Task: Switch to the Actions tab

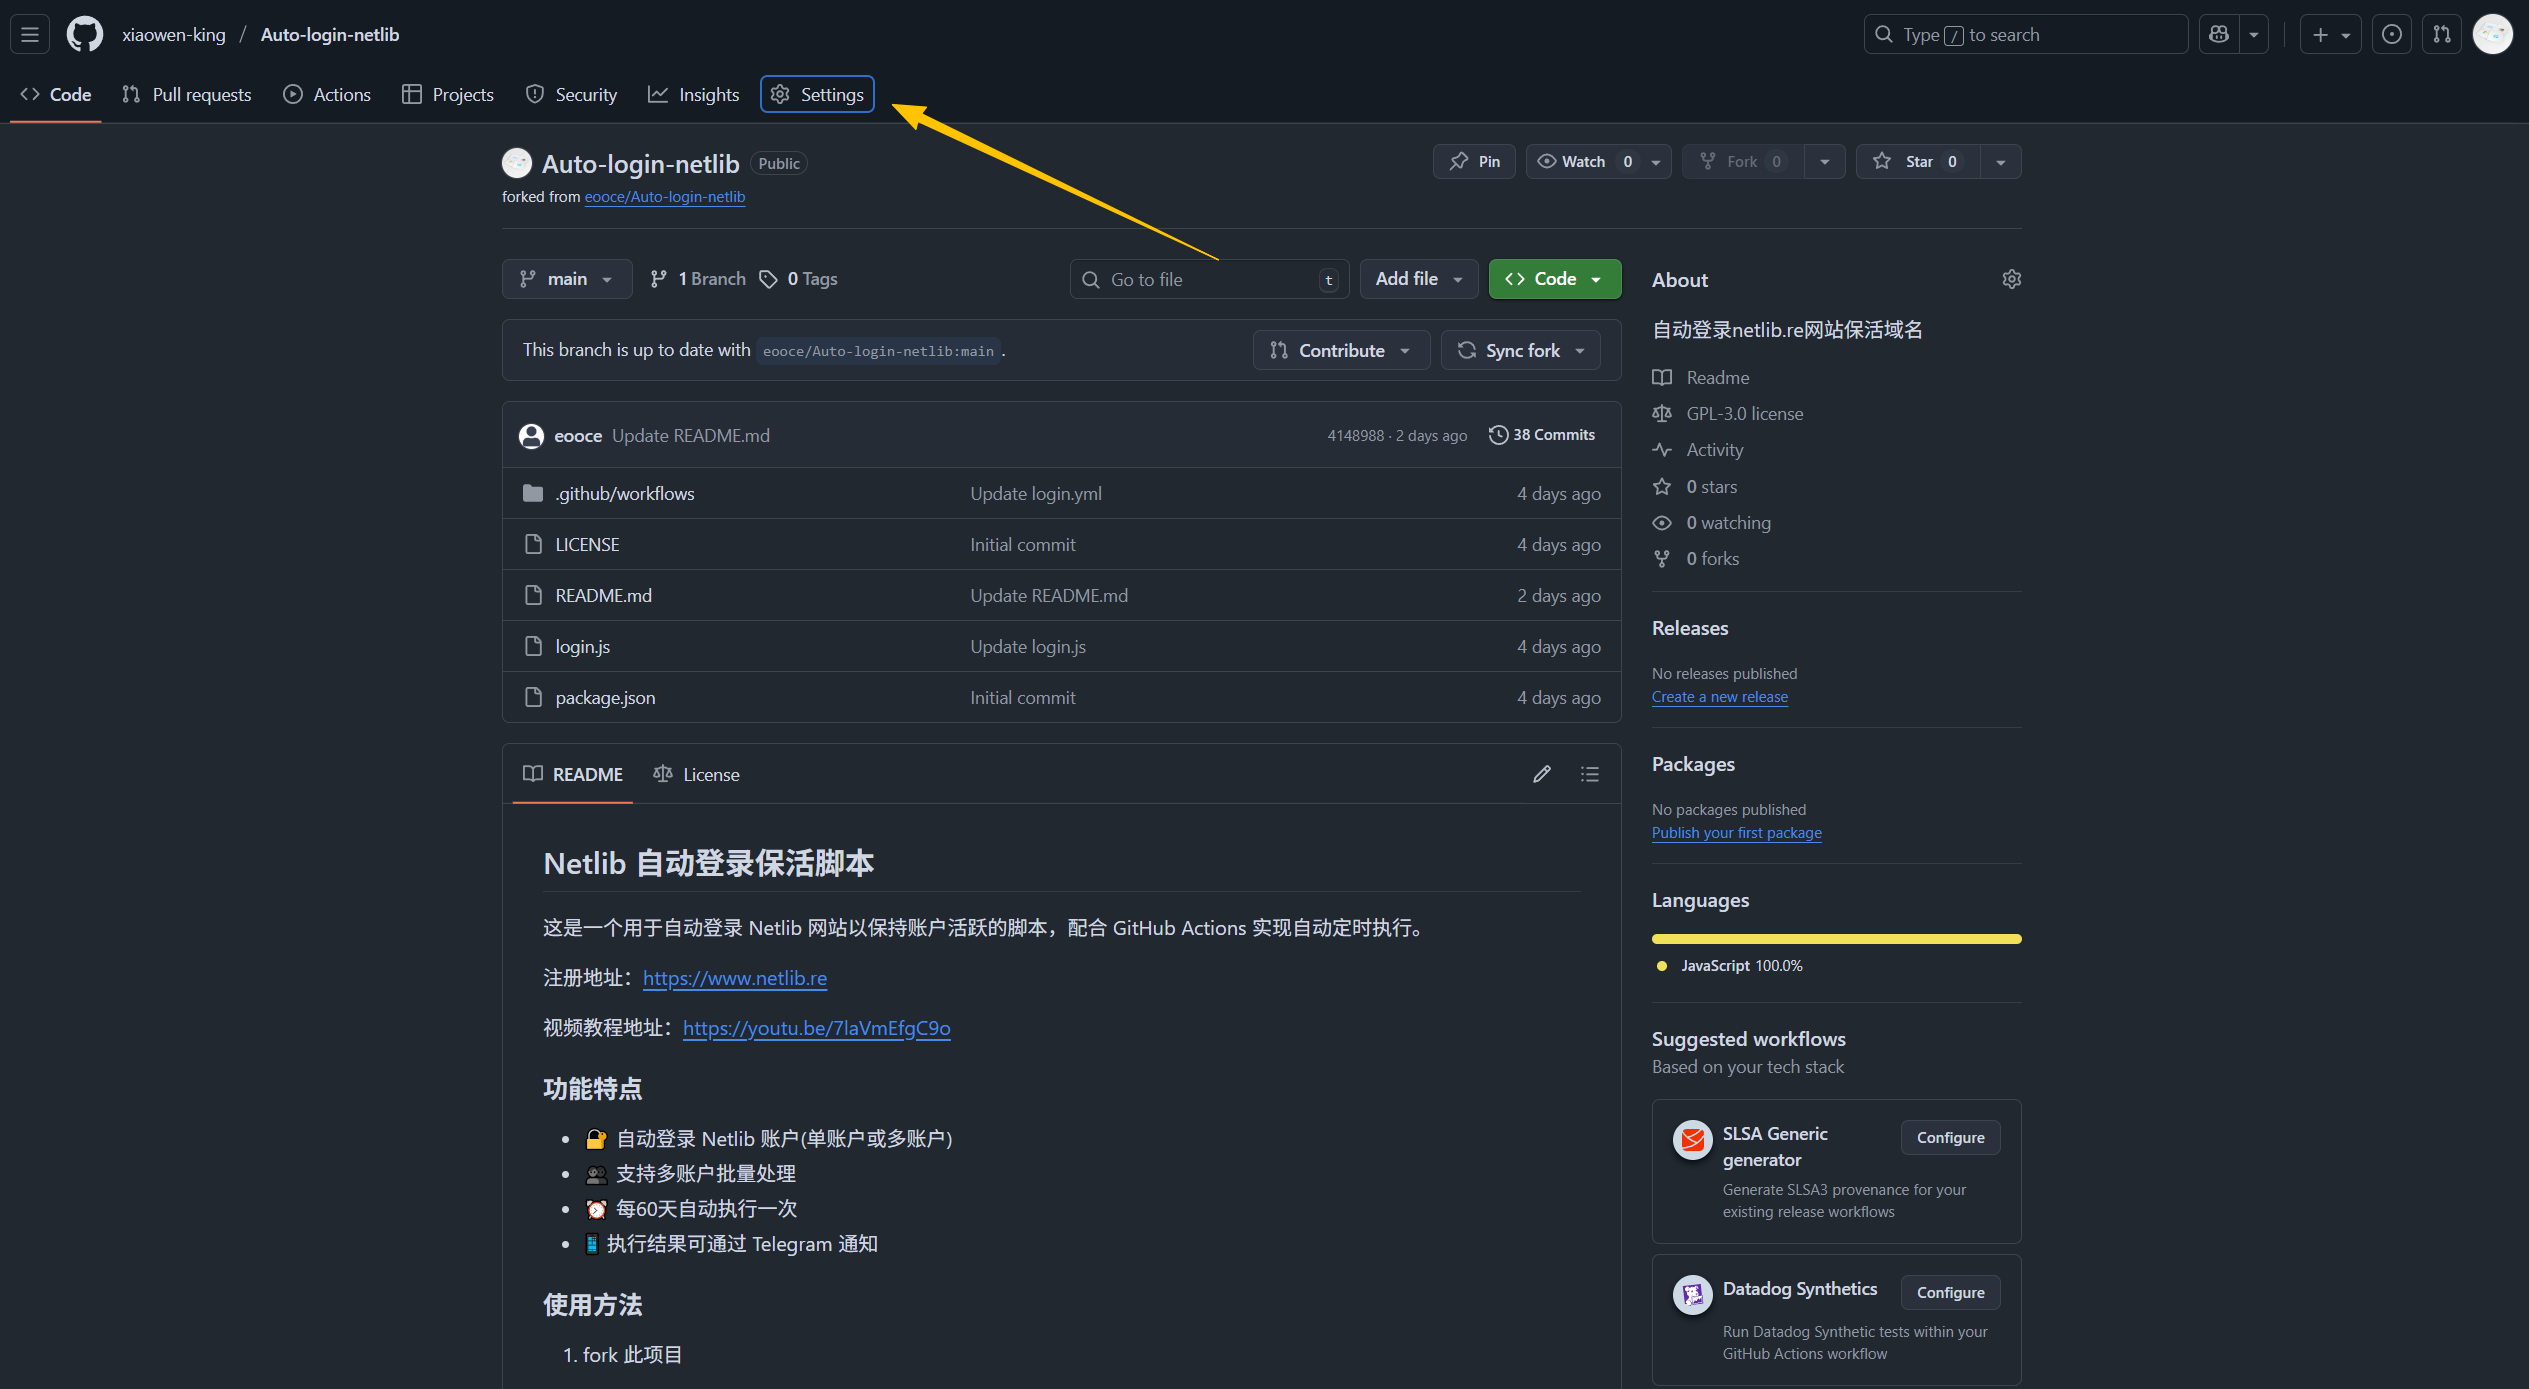Action: [x=327, y=95]
